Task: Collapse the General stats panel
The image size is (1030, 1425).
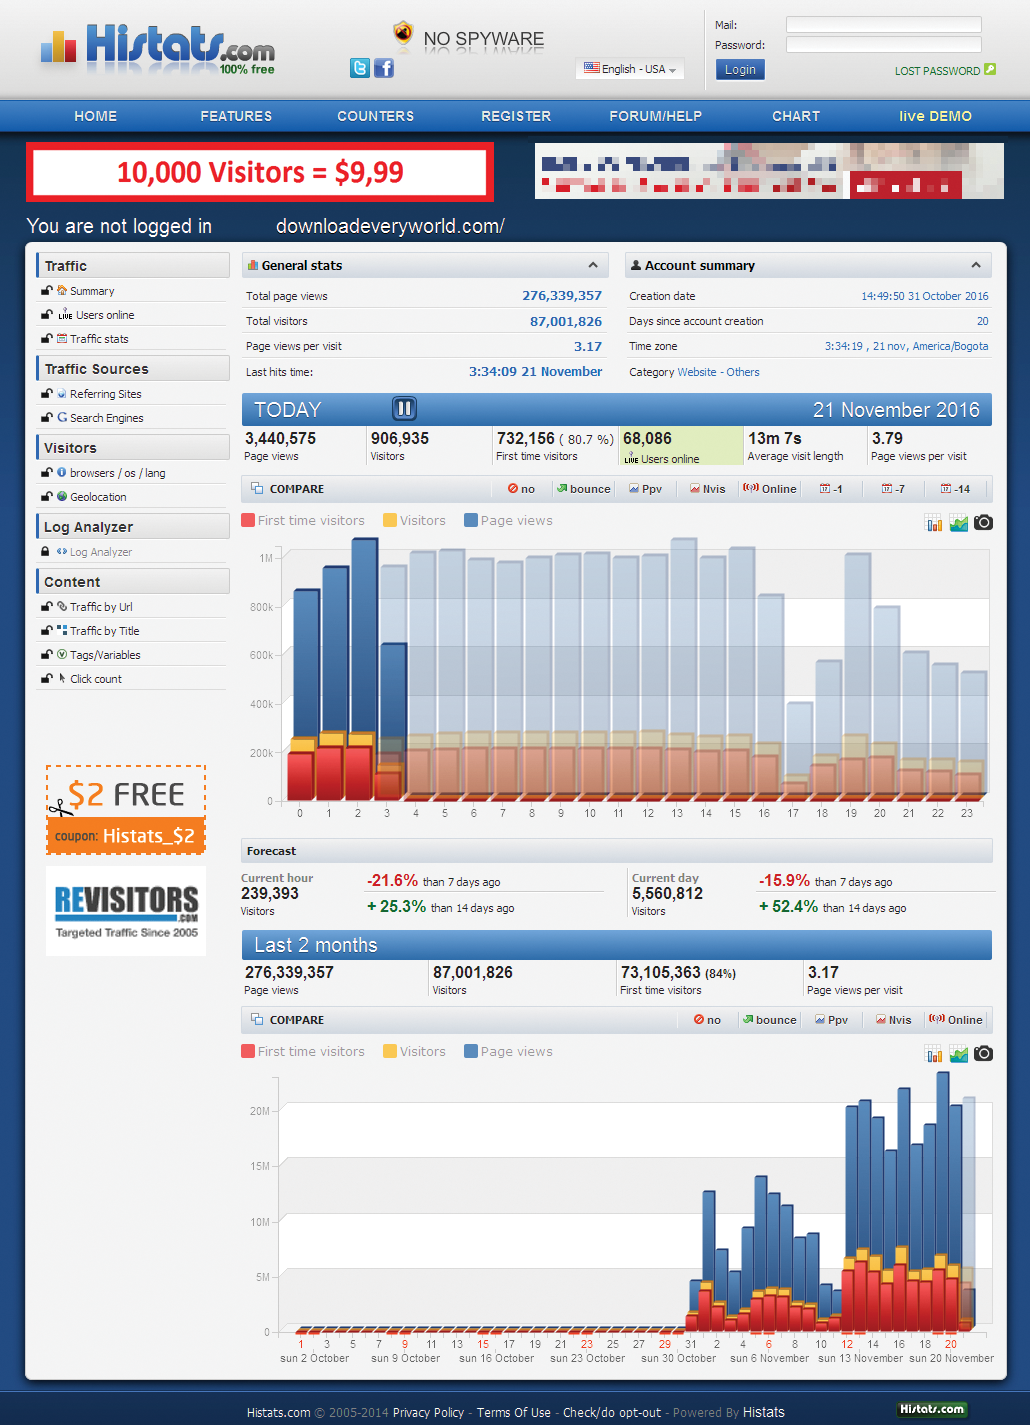Action: (x=593, y=265)
